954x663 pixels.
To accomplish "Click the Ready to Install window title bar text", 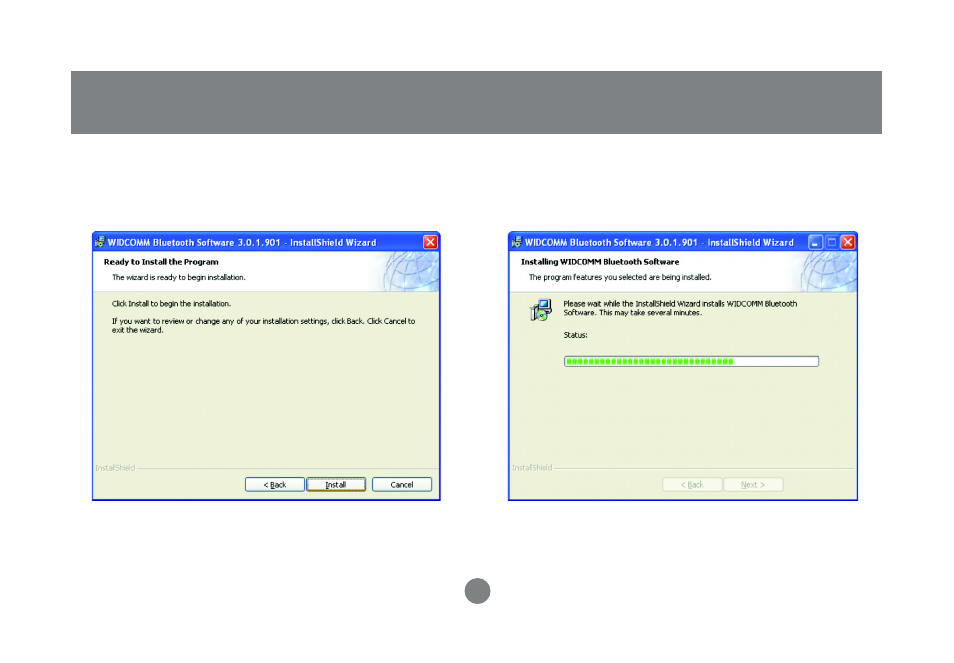I will (x=242, y=242).
